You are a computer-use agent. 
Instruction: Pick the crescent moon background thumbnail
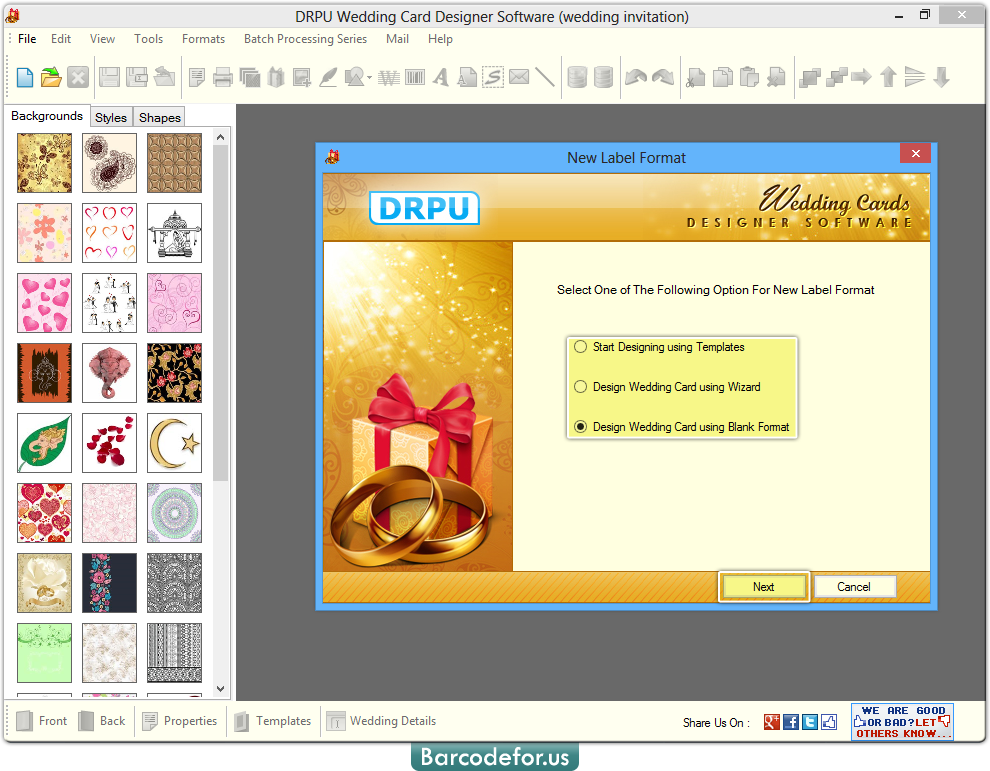click(x=174, y=443)
